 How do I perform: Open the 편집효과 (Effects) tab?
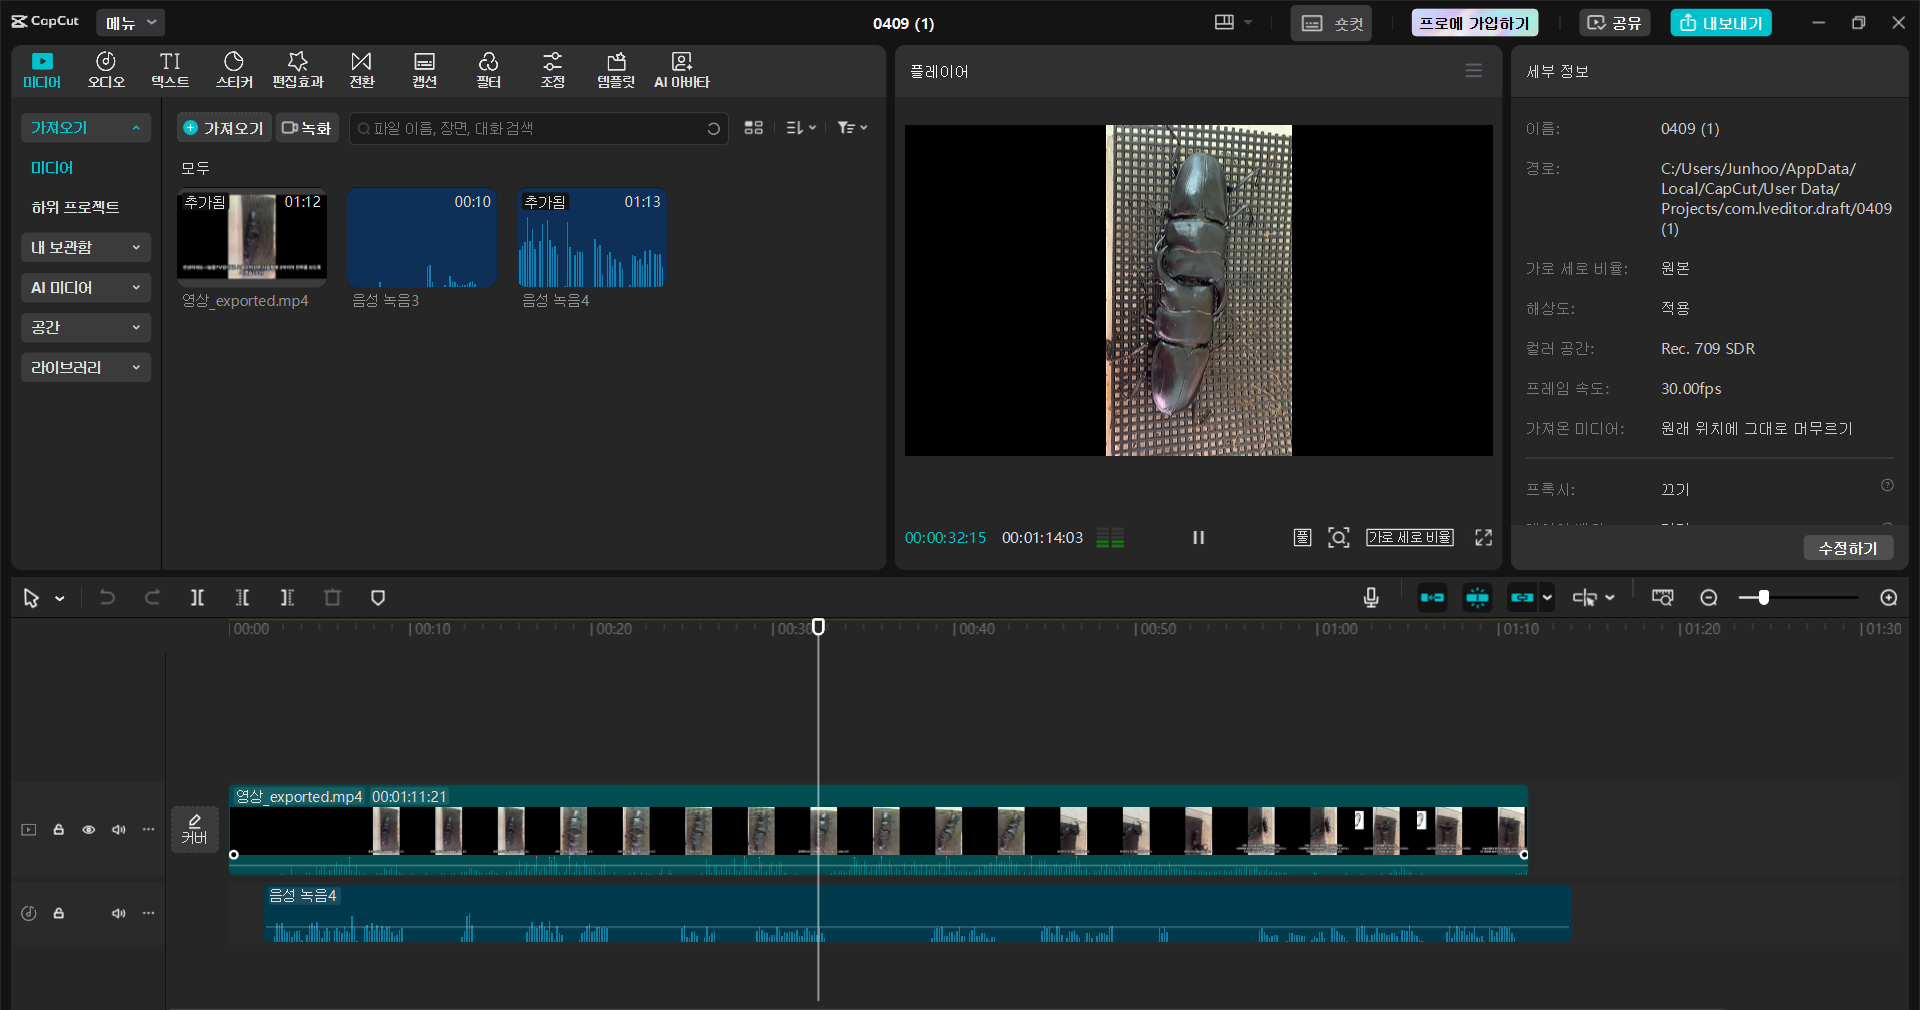tap(298, 70)
